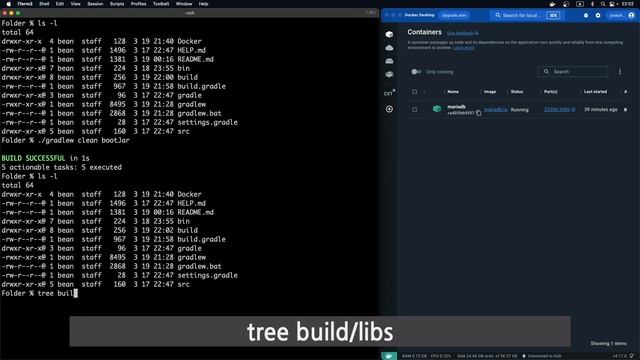Open the Volumes icon in Docker sidebar
The height and width of the screenshot is (360, 640).
coord(389,61)
